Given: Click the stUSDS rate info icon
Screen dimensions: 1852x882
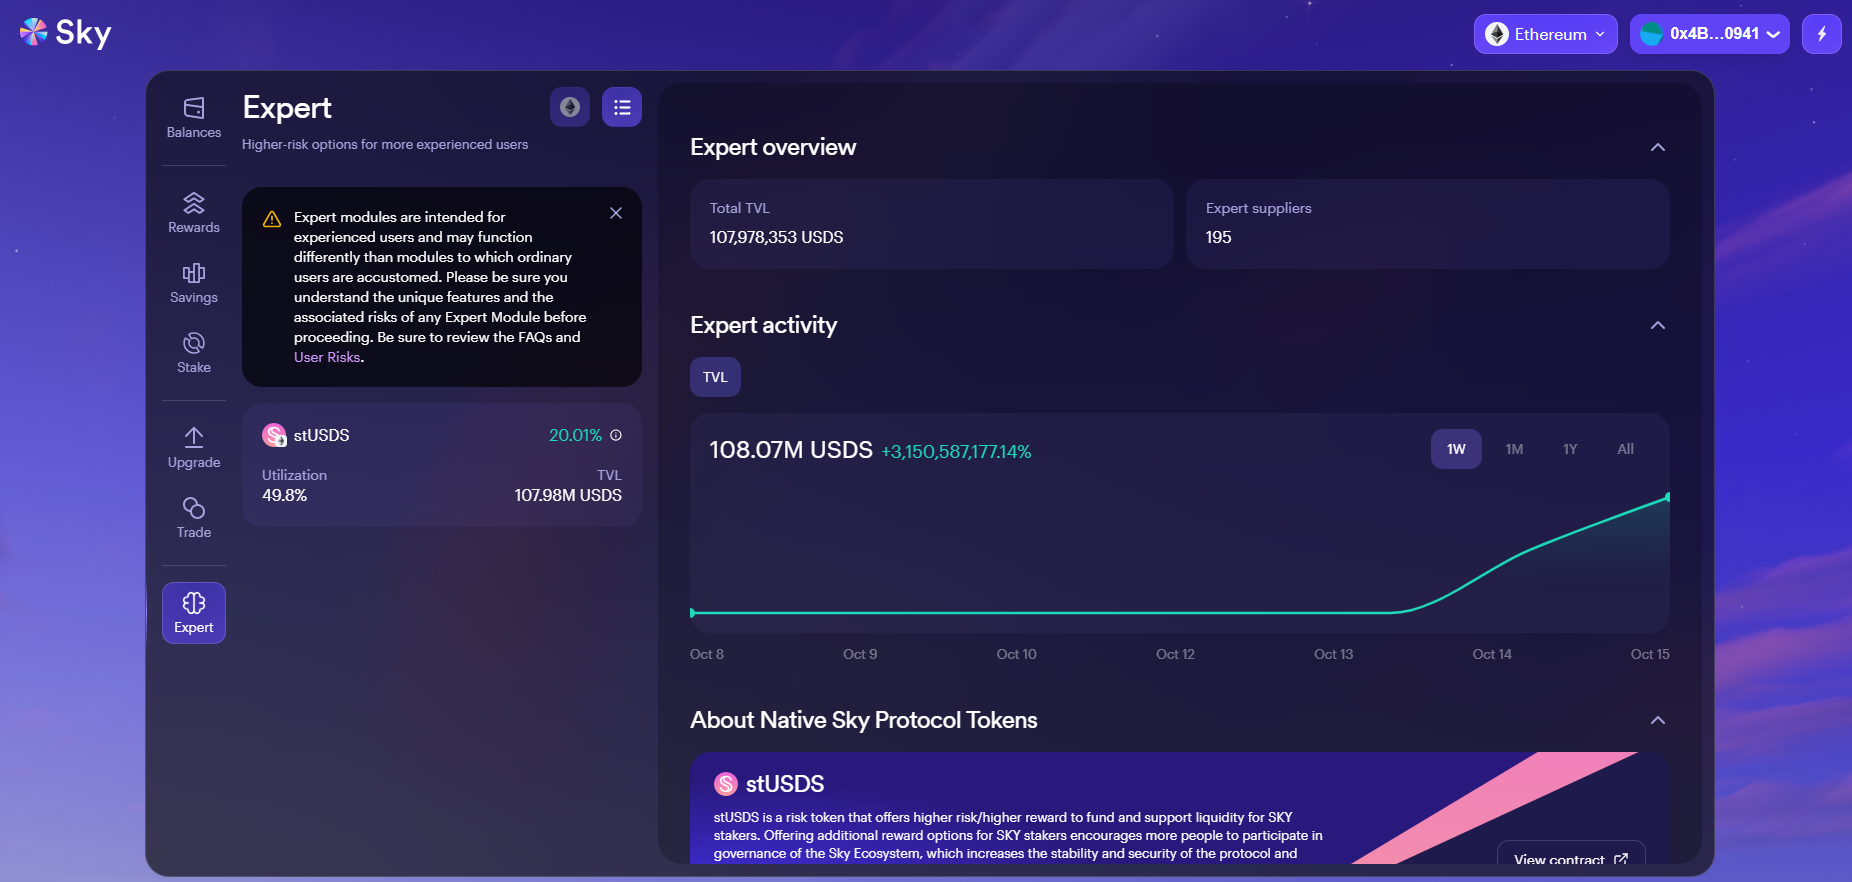Looking at the screenshot, I should [616, 435].
